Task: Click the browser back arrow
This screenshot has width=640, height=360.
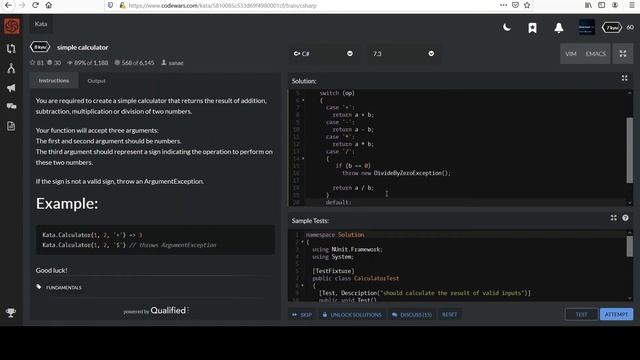Action: pyautogui.click(x=8, y=5)
